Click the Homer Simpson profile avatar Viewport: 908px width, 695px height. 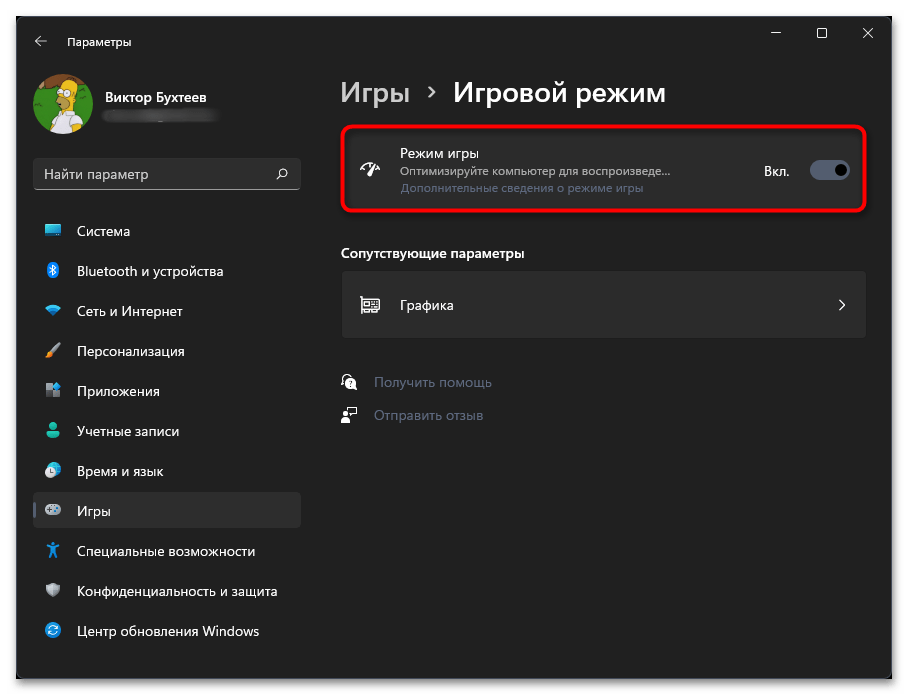tap(63, 104)
